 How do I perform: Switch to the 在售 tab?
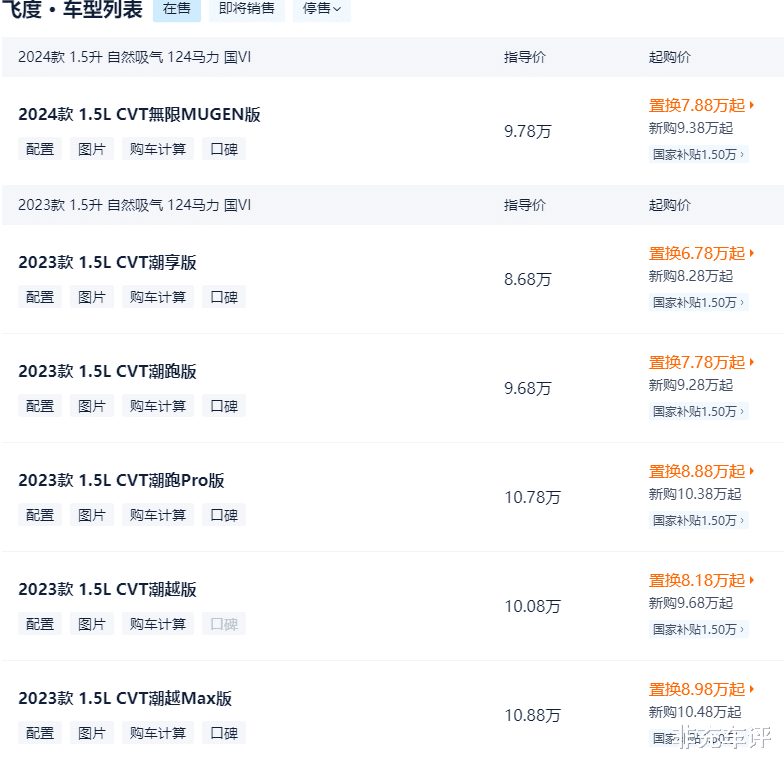176,9
